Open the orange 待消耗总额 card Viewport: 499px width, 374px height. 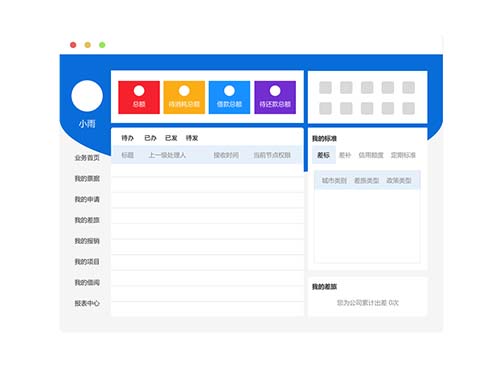(x=184, y=97)
